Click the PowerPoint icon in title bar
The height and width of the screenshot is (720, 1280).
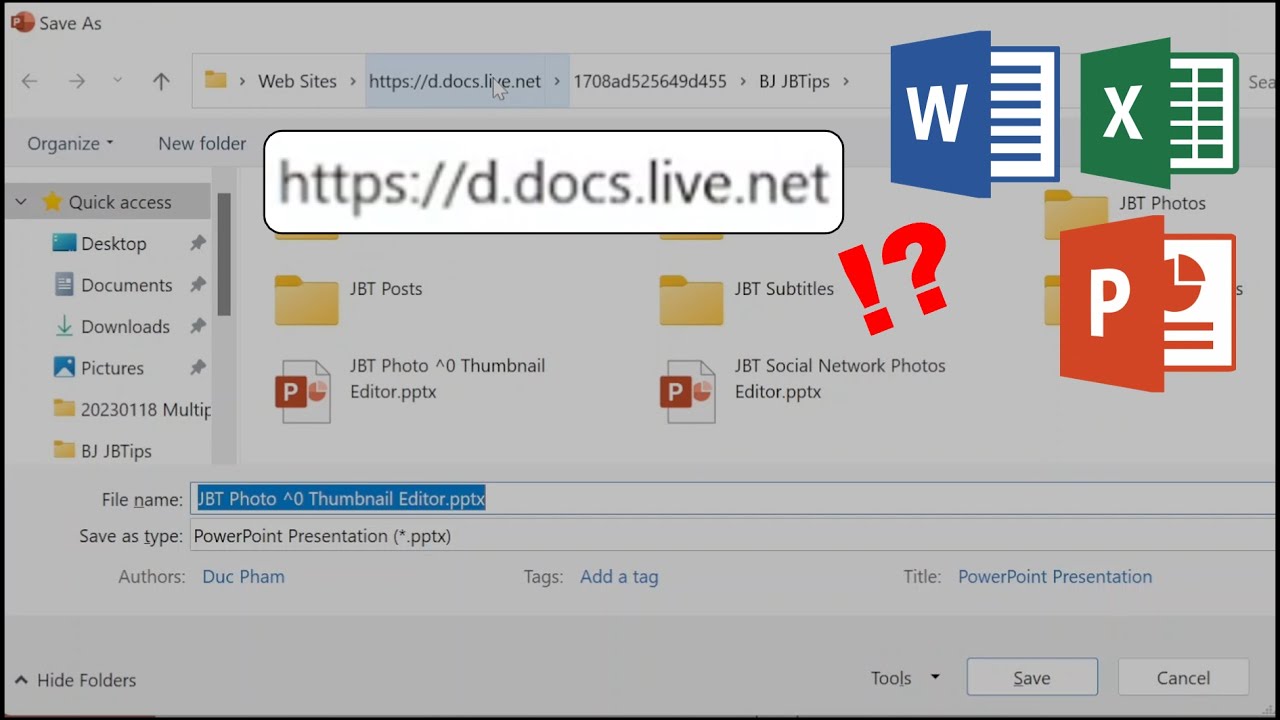click(20, 22)
